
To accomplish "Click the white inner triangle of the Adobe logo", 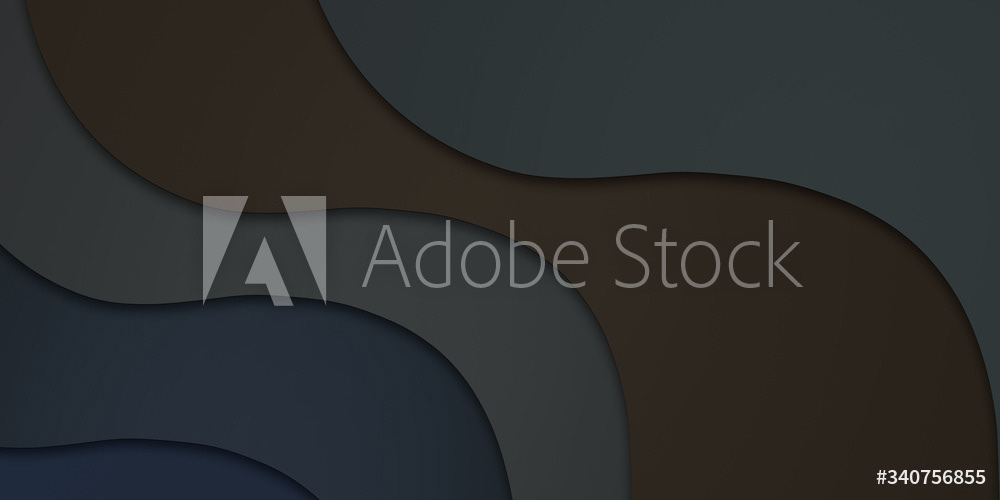I will [268, 273].
